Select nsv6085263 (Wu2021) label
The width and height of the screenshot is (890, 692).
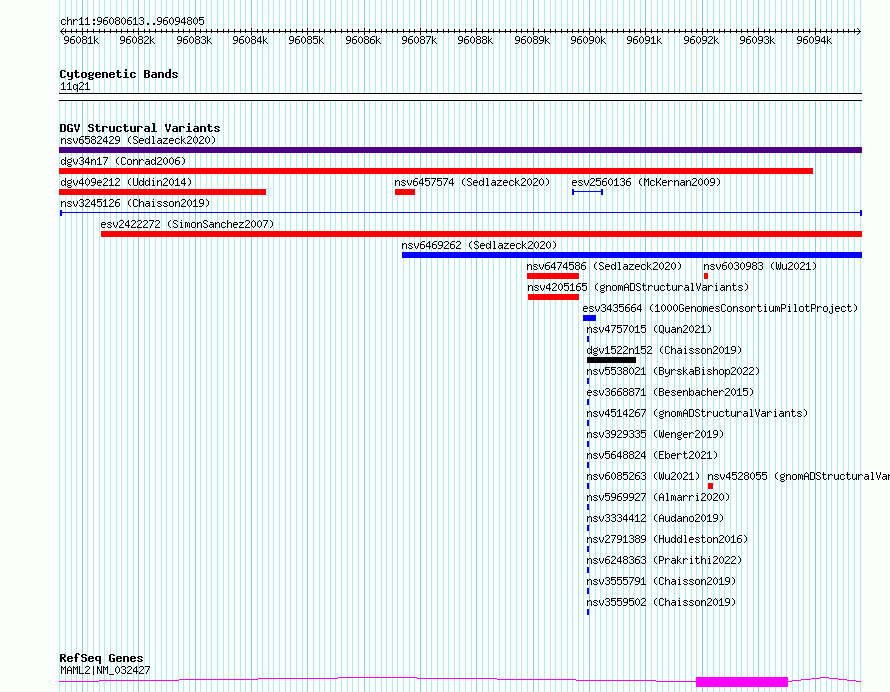pos(643,476)
